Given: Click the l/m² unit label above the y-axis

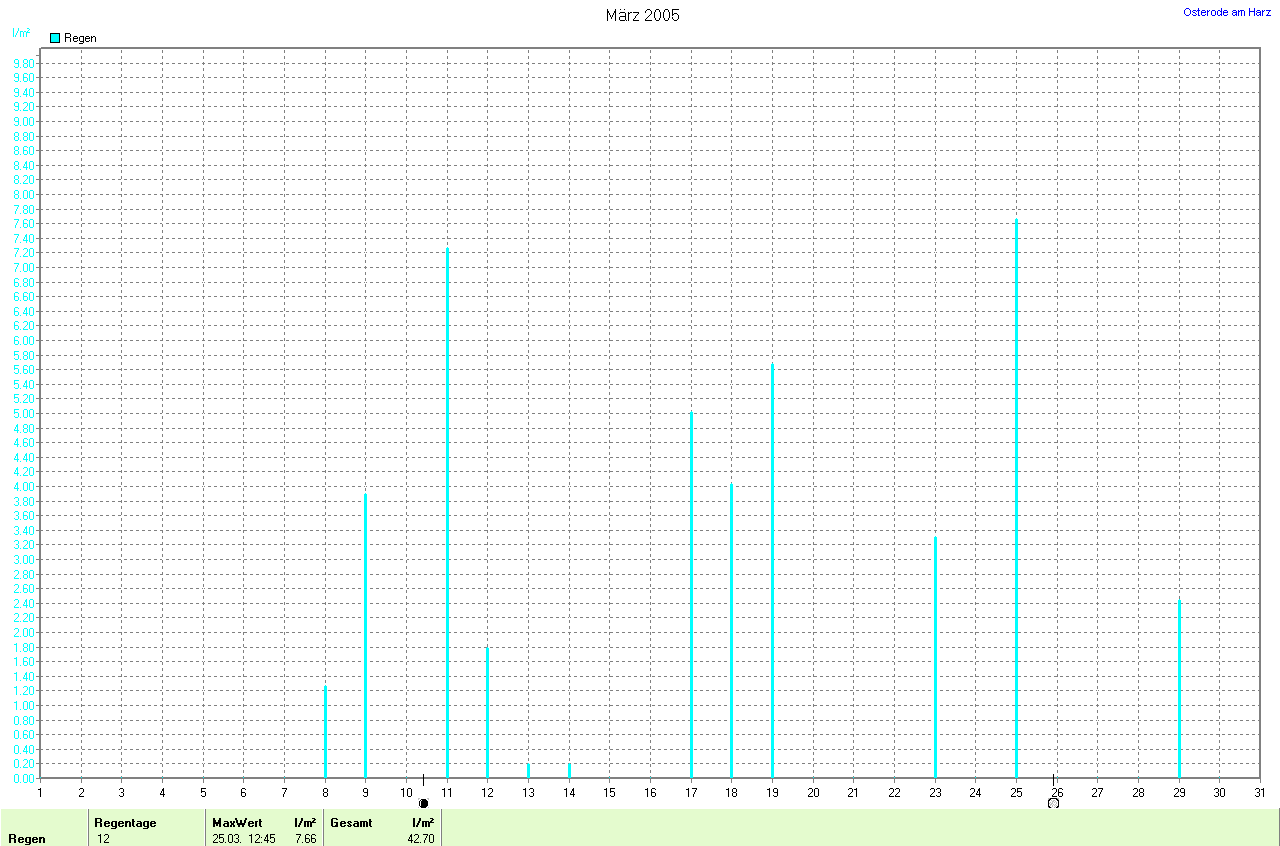Looking at the screenshot, I should 21,33.
